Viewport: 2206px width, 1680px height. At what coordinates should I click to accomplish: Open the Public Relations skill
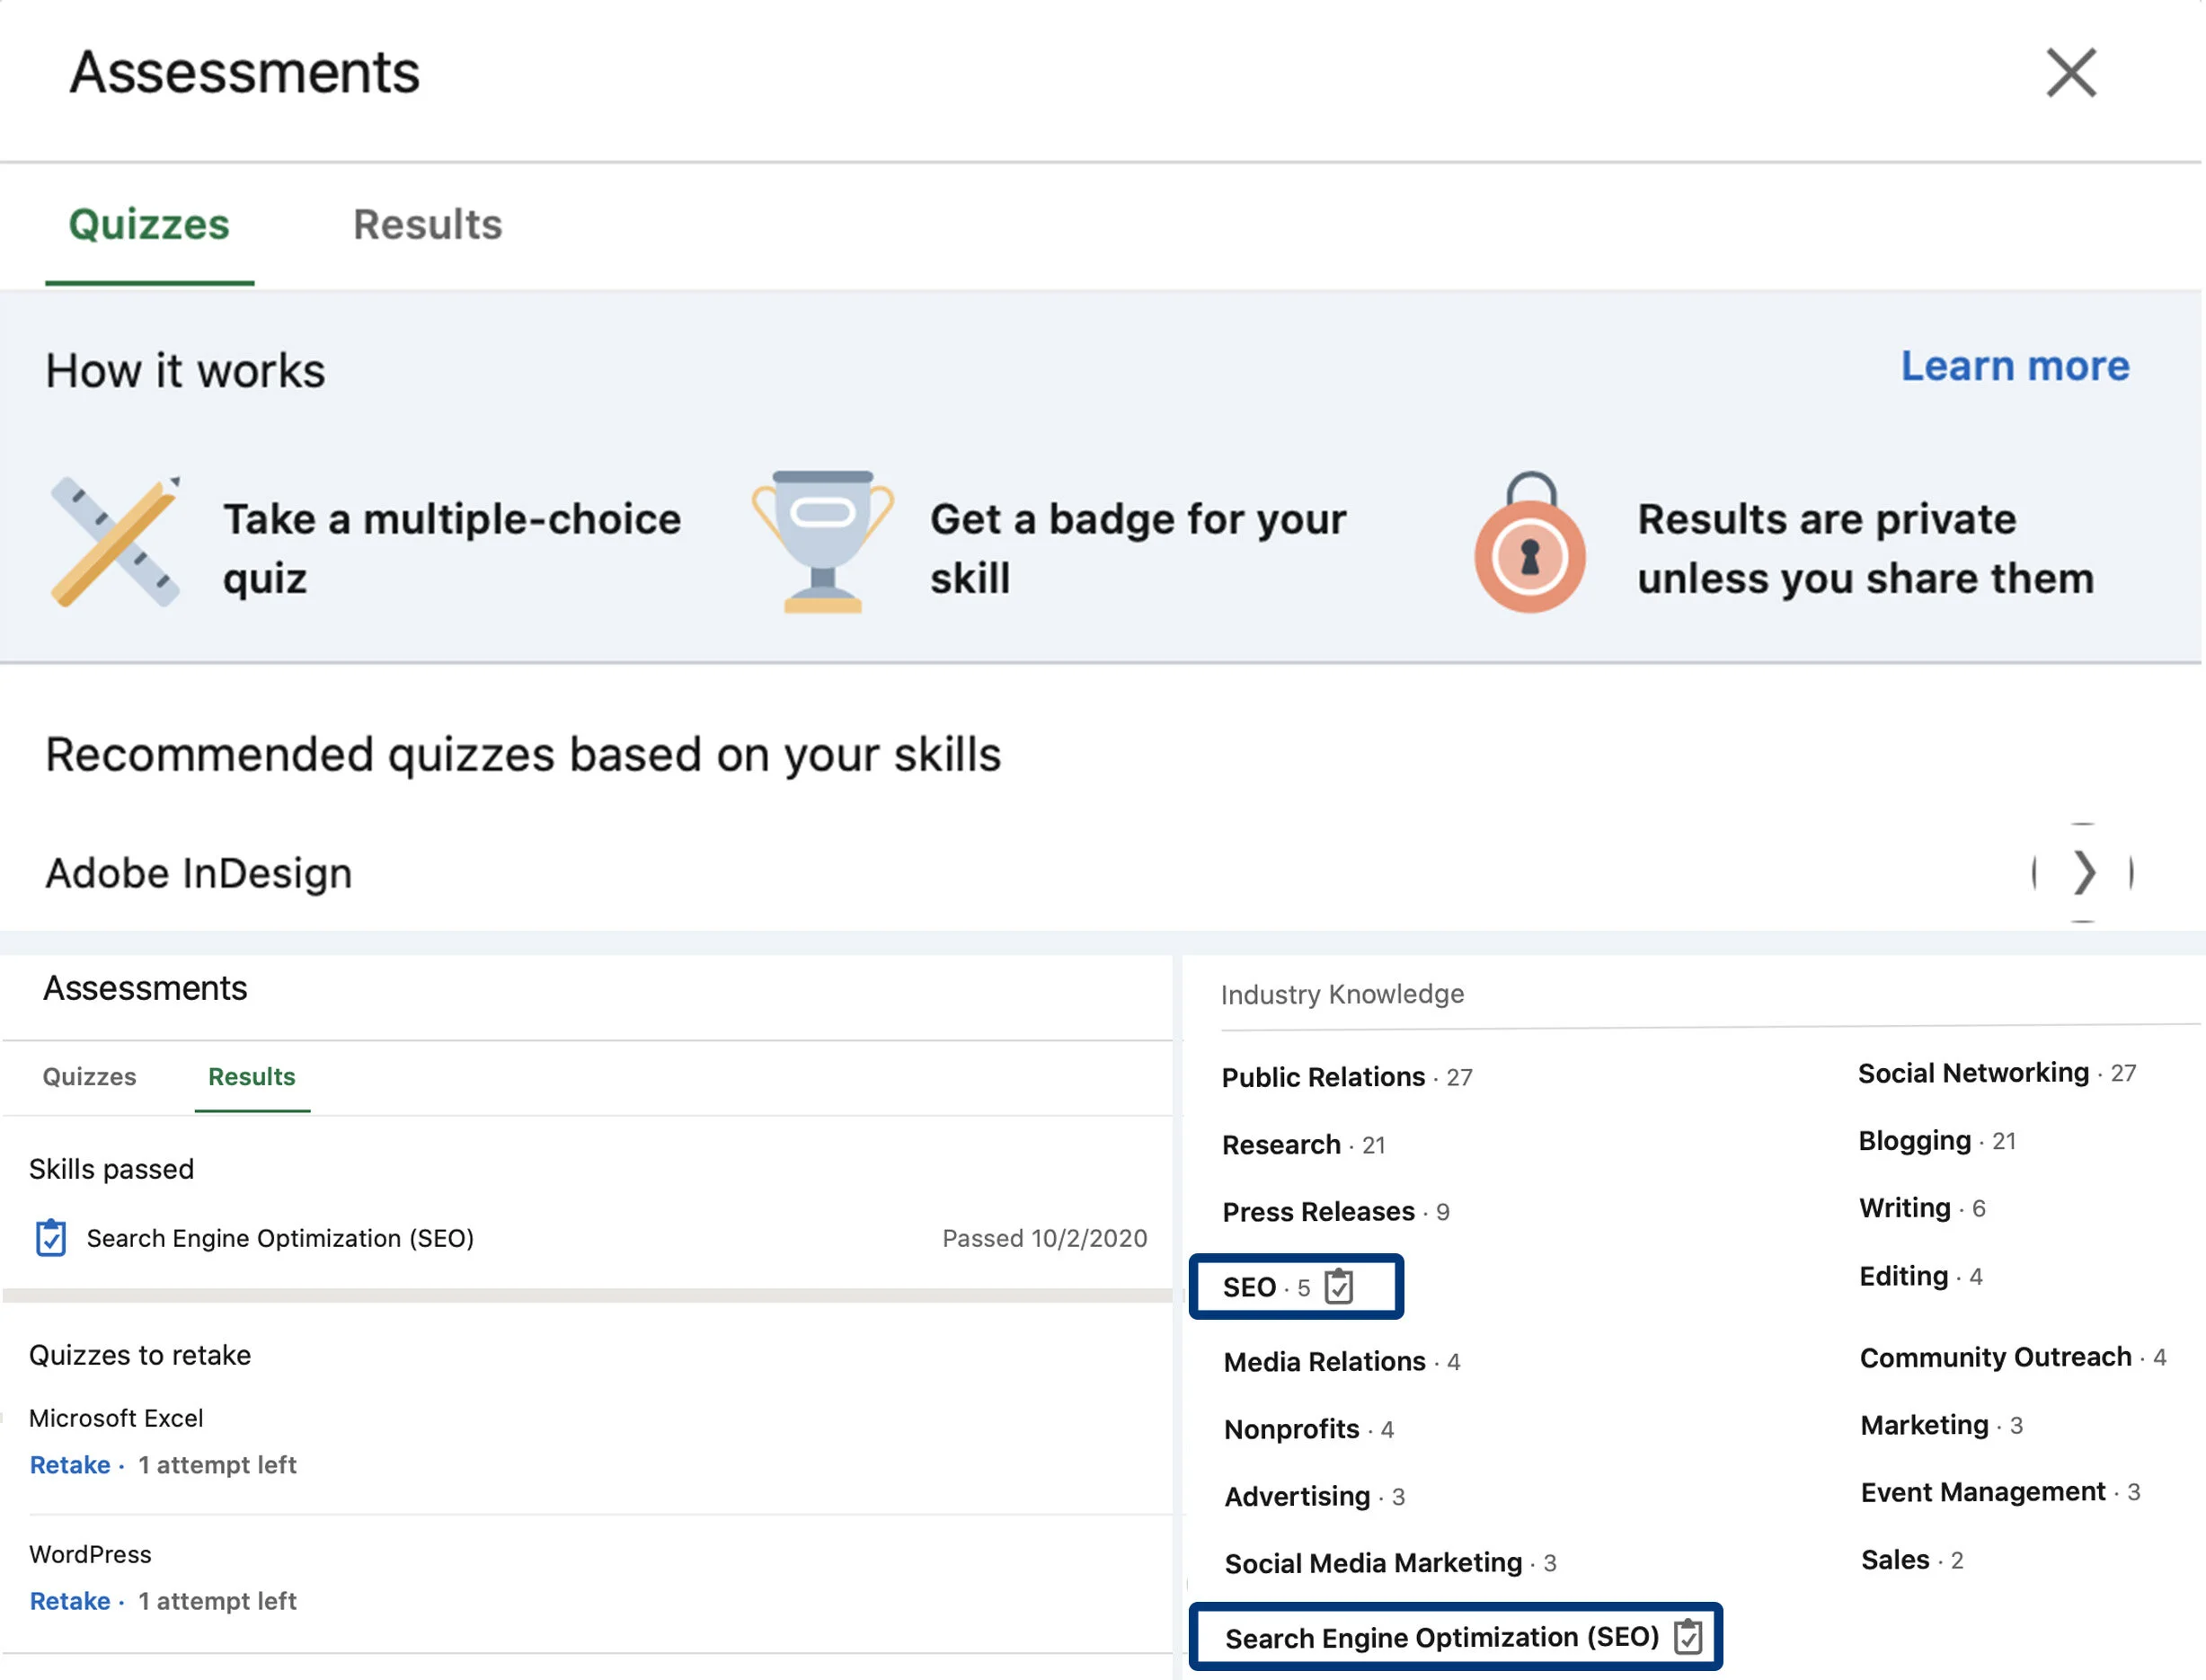coord(1322,1077)
